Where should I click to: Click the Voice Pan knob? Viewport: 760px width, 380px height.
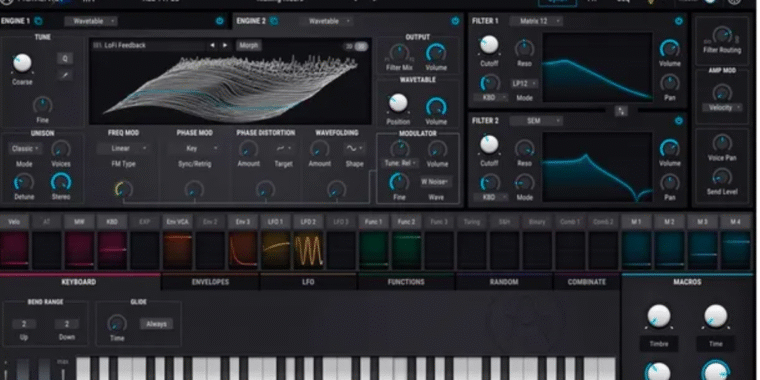coord(722,143)
